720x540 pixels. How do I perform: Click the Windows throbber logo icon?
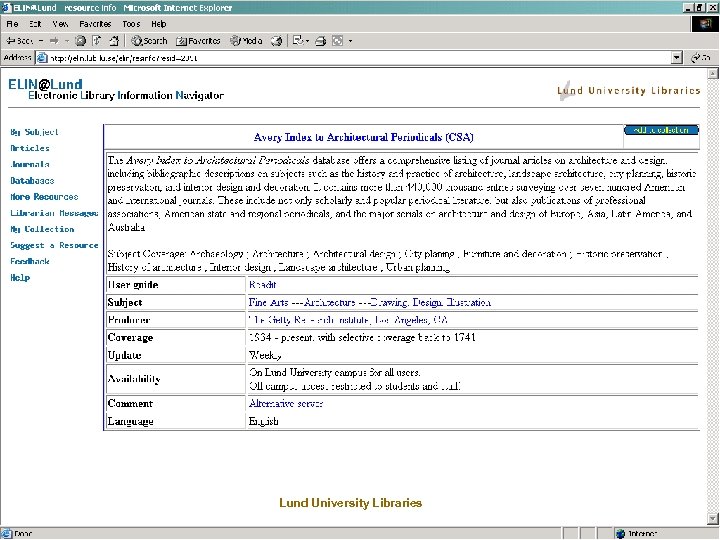tap(705, 24)
